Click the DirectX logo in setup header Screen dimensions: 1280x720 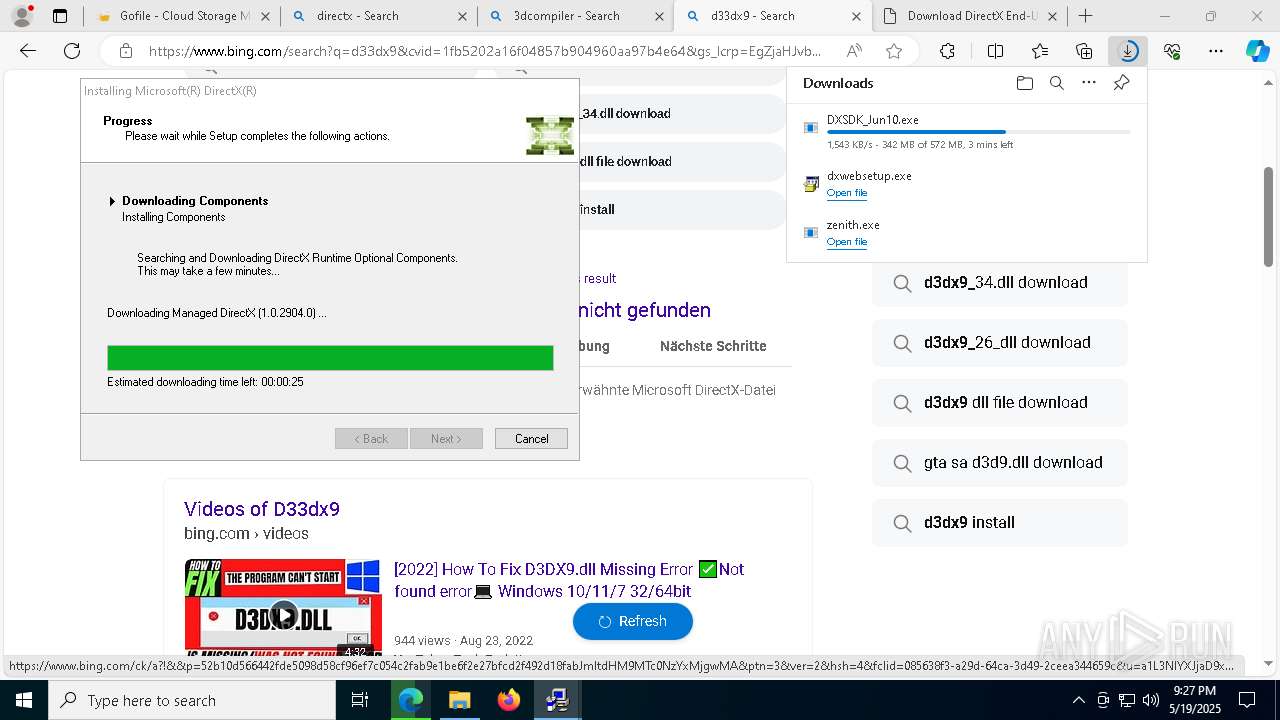[550, 135]
